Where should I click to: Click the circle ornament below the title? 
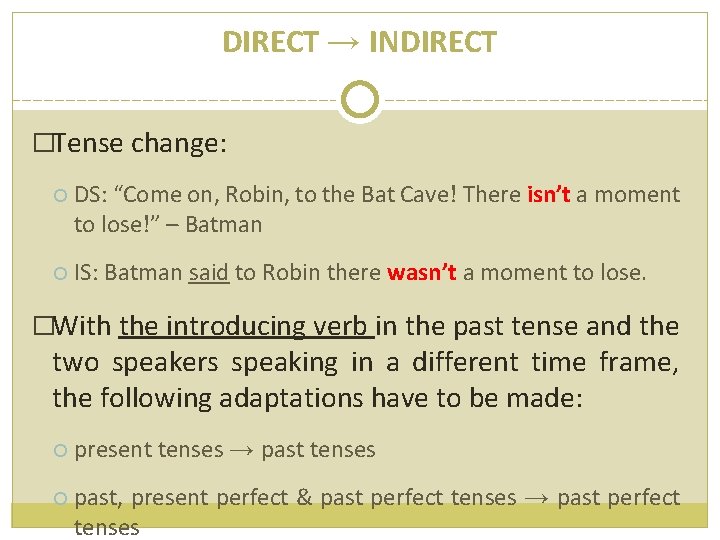(359, 100)
